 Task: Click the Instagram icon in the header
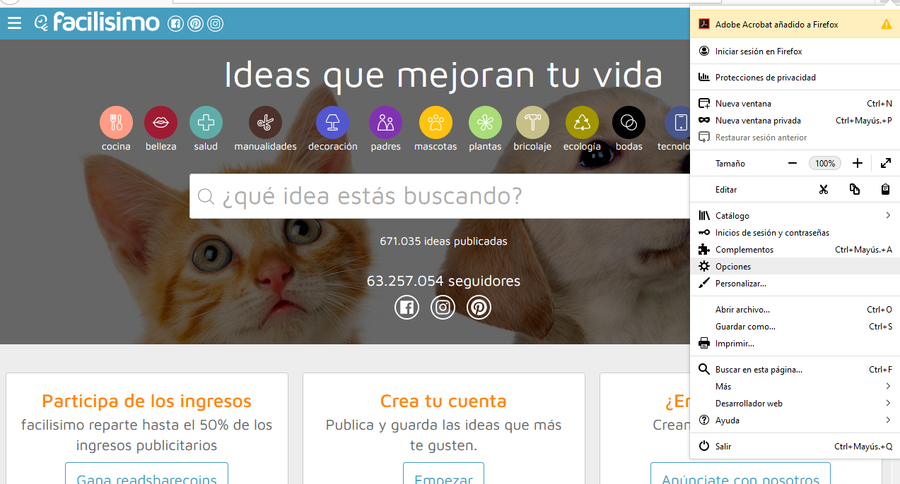tap(215, 24)
